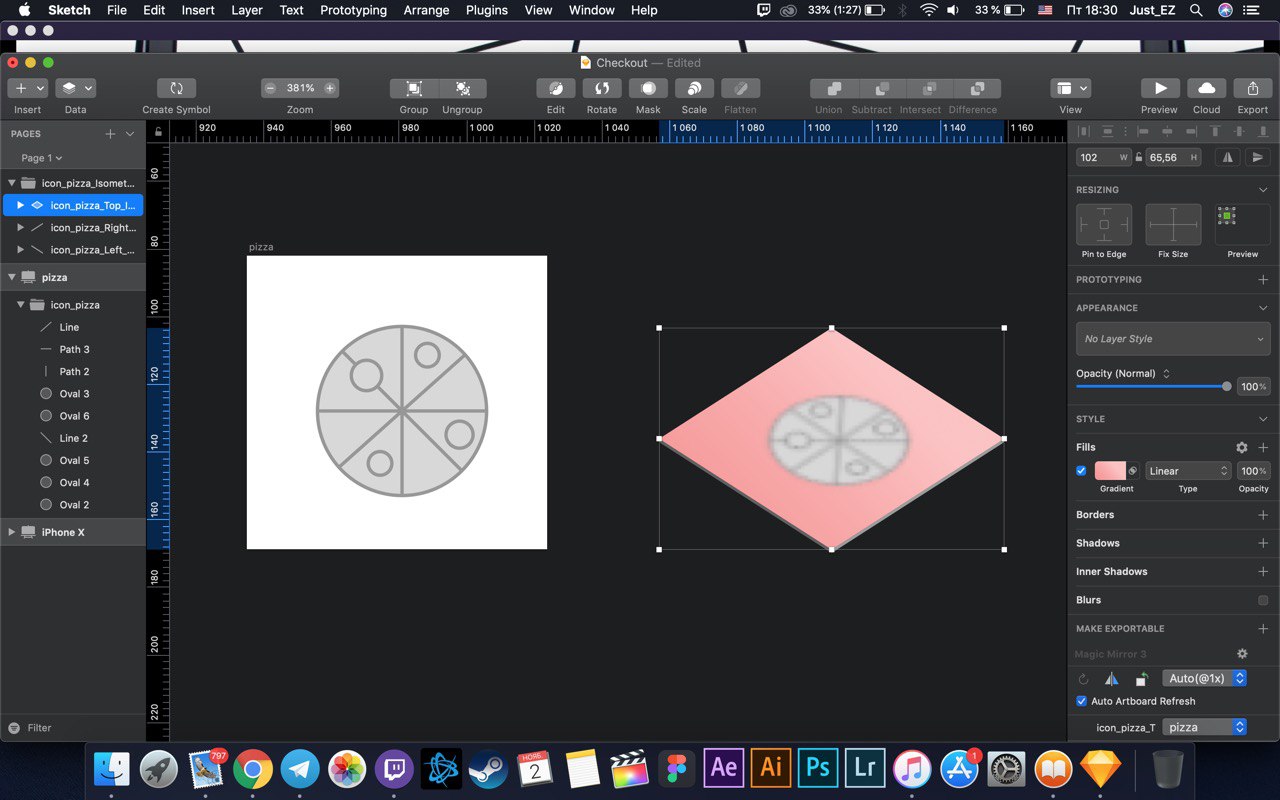Zoom out with the minus button
Screen dimensions: 1280x800
270,88
